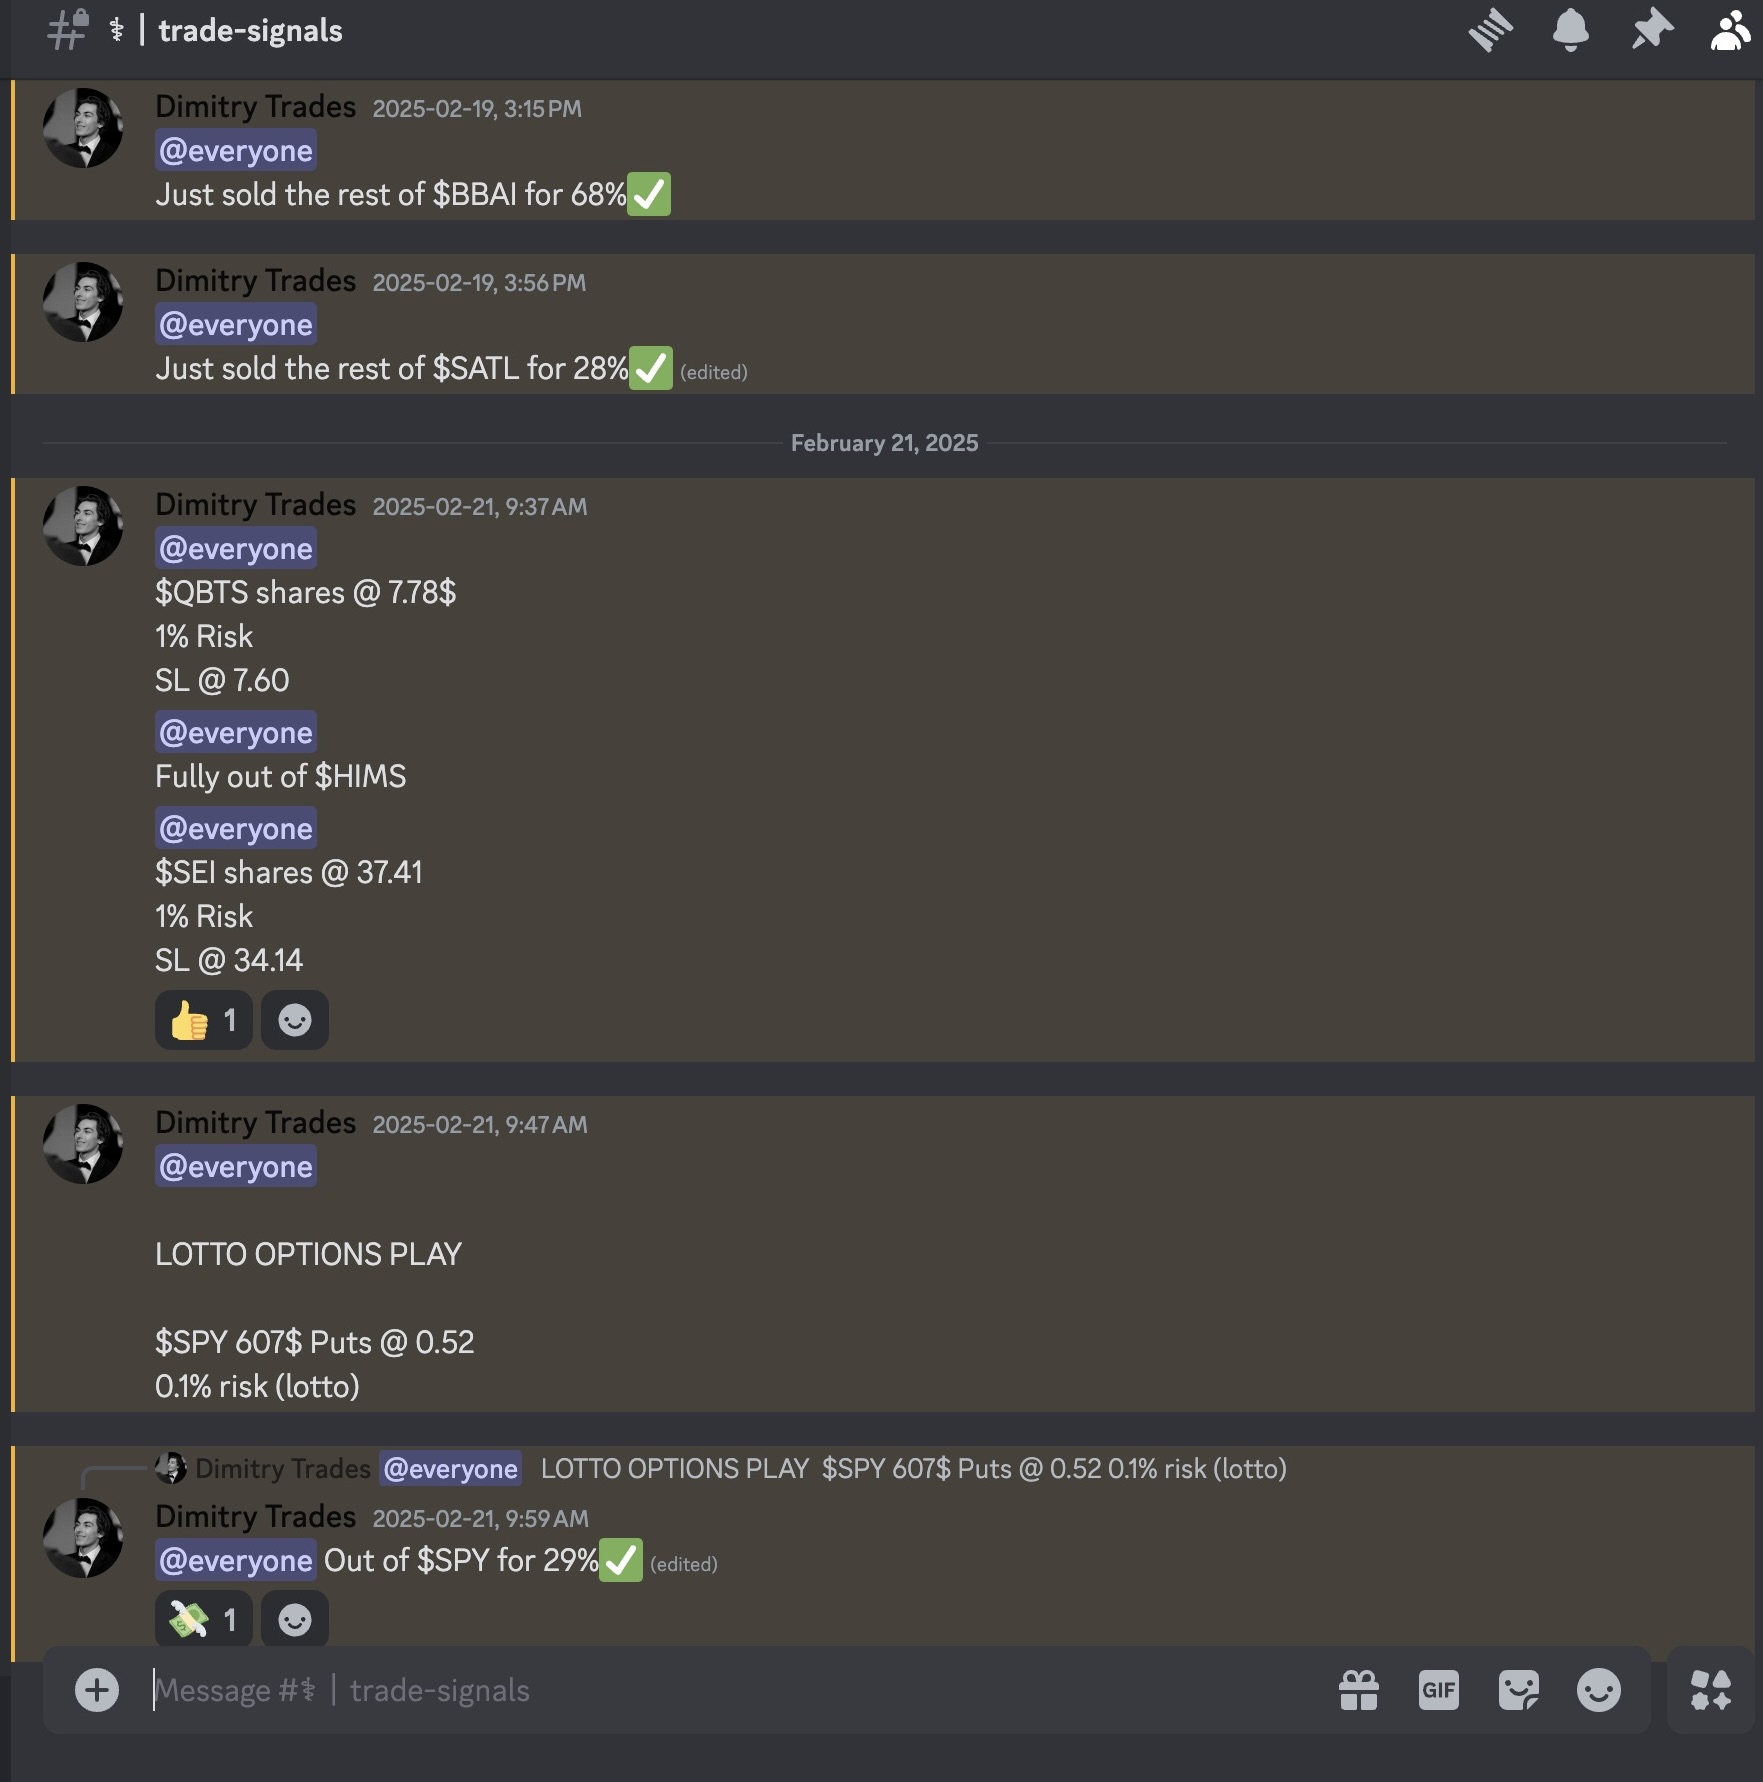The height and width of the screenshot is (1782, 1763).
Task: Click the trade-signals channel name header
Action: (x=250, y=31)
